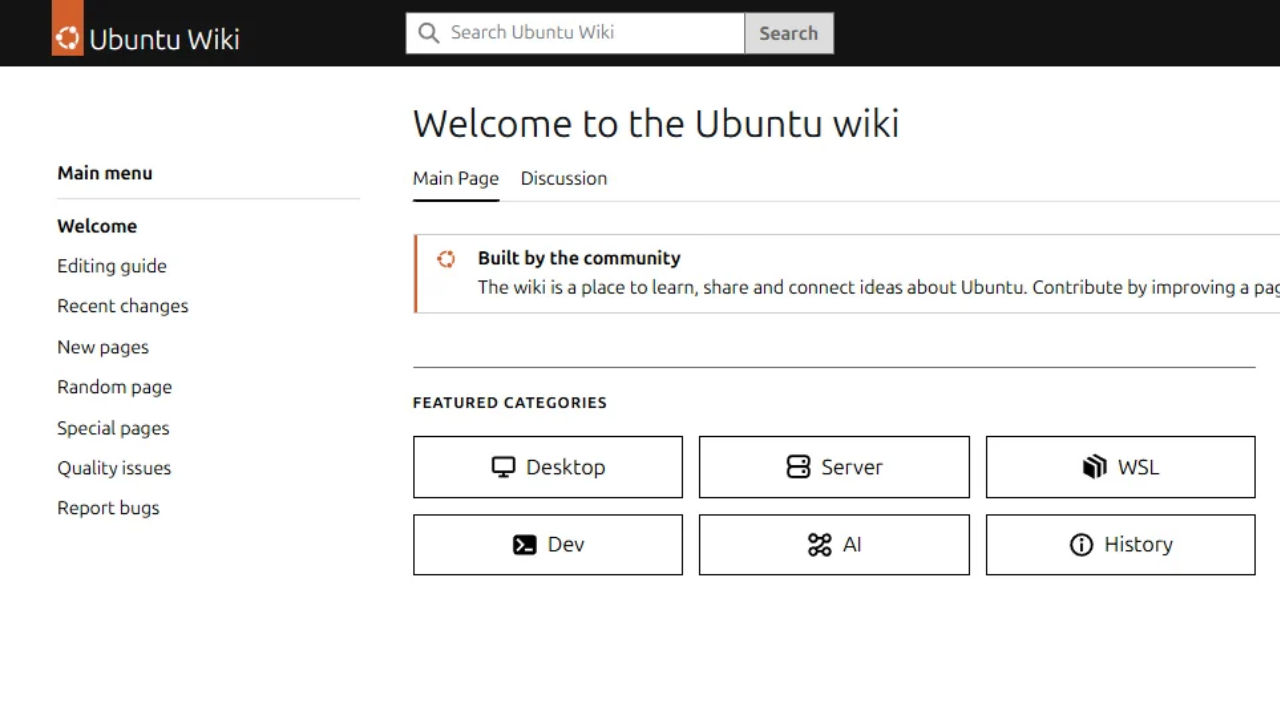Open the Discussion tab

point(564,178)
